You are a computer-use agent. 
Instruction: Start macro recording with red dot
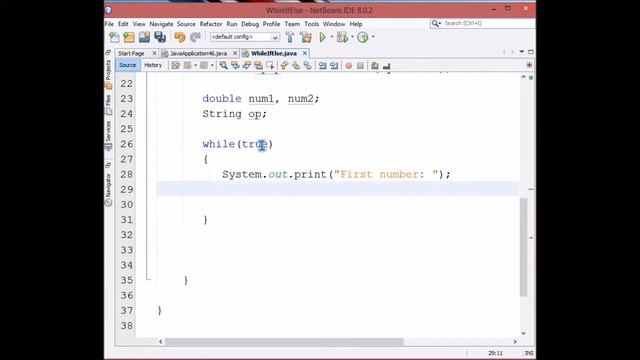[x=349, y=65]
